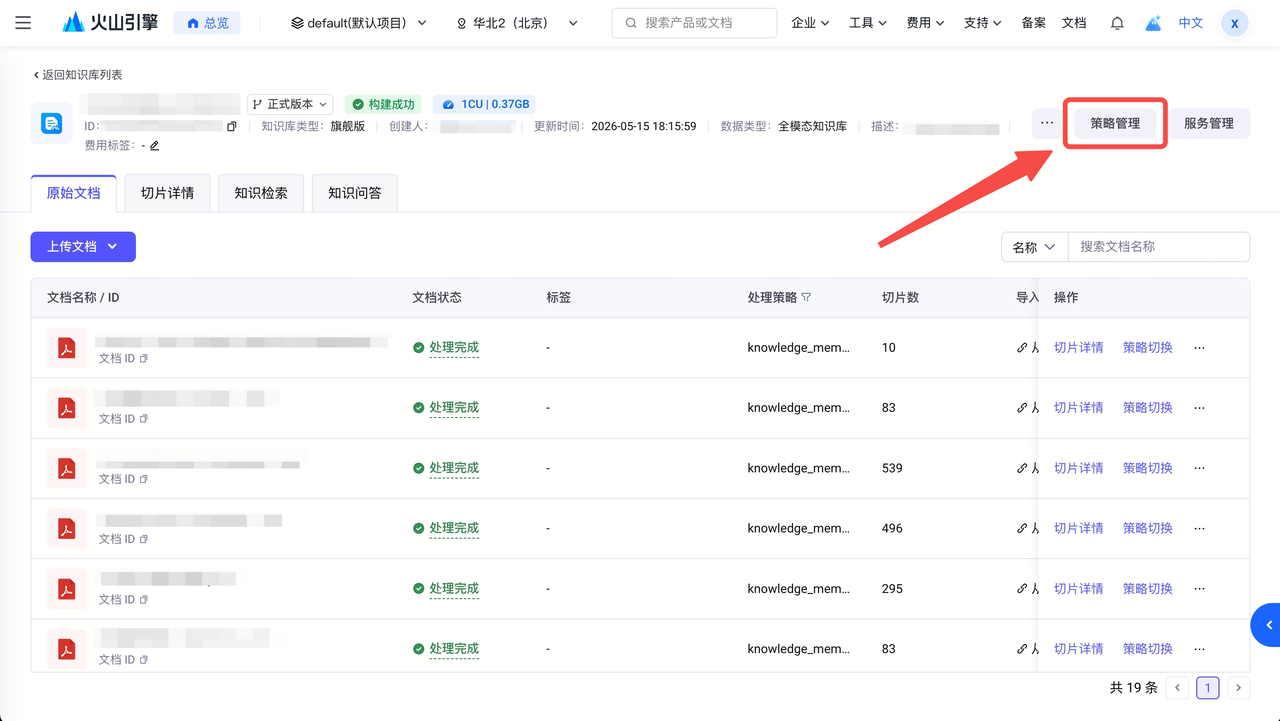Select the 原始文档 tab
Screen dimensions: 1280x721
(x=74, y=193)
